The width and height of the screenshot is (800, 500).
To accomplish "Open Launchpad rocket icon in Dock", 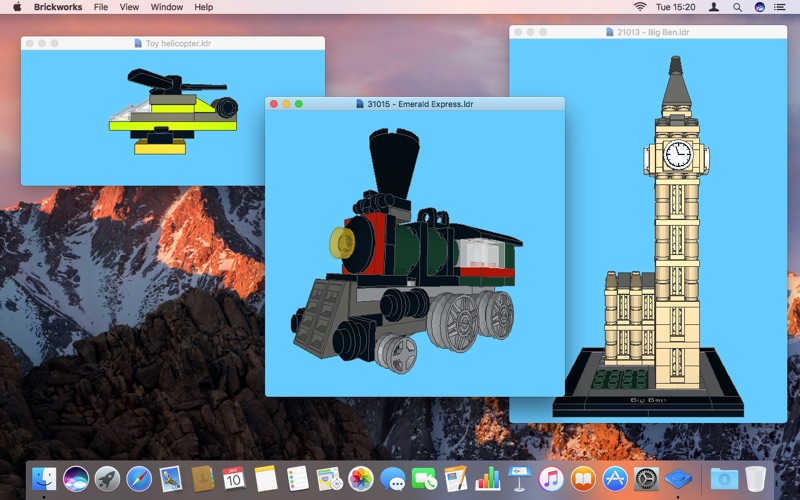I will (x=108, y=479).
